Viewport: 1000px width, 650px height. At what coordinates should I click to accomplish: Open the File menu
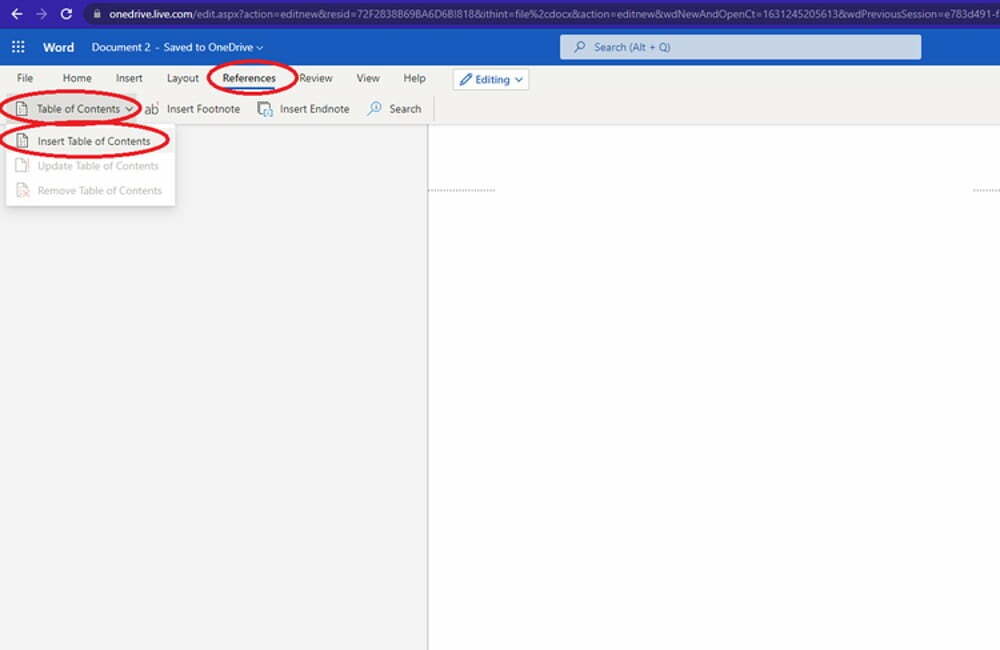click(25, 78)
